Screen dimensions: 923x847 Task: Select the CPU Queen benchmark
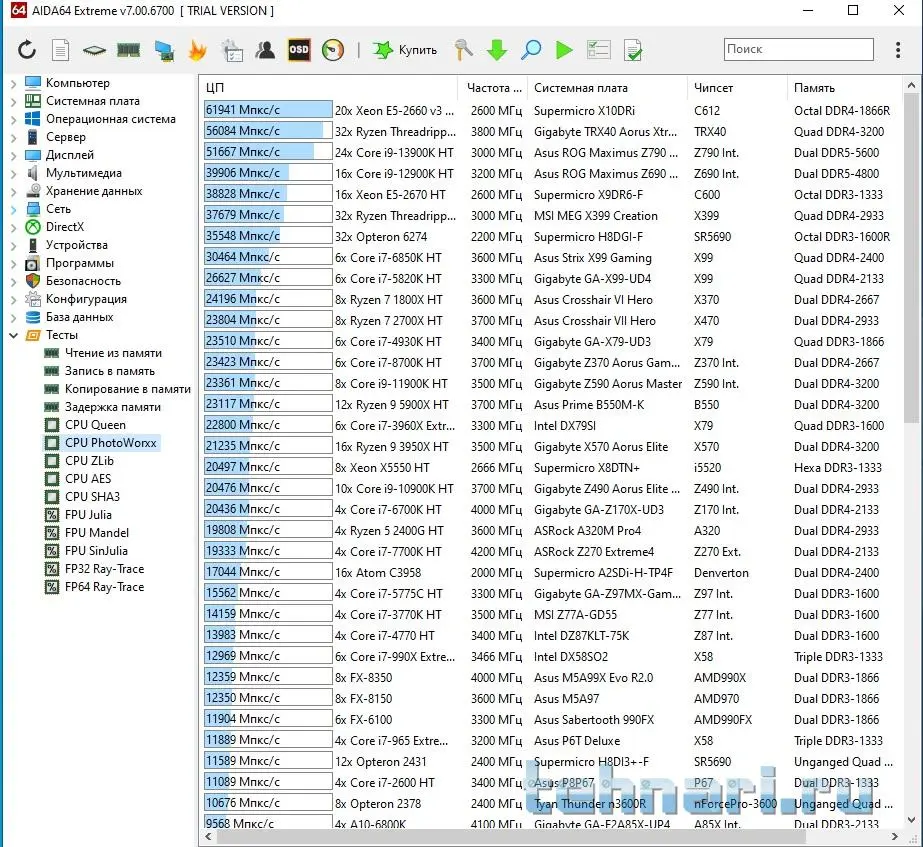tap(95, 425)
